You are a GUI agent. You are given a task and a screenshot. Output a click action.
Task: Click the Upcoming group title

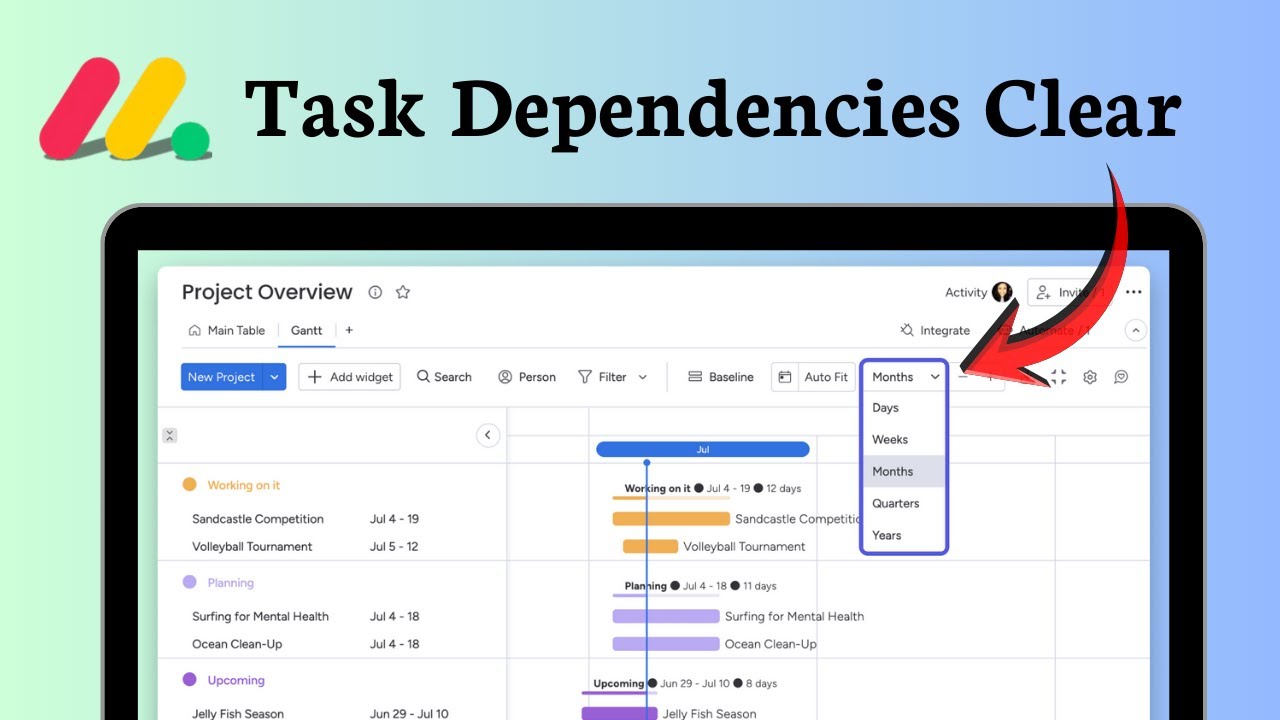[236, 680]
